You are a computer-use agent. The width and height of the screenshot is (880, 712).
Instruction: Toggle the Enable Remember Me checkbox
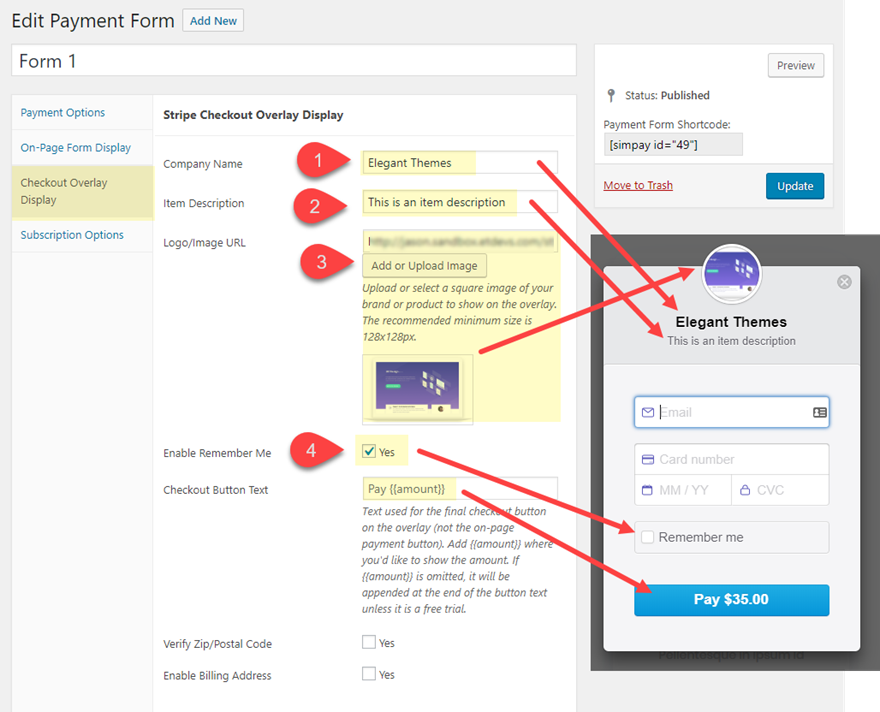pyautogui.click(x=369, y=451)
